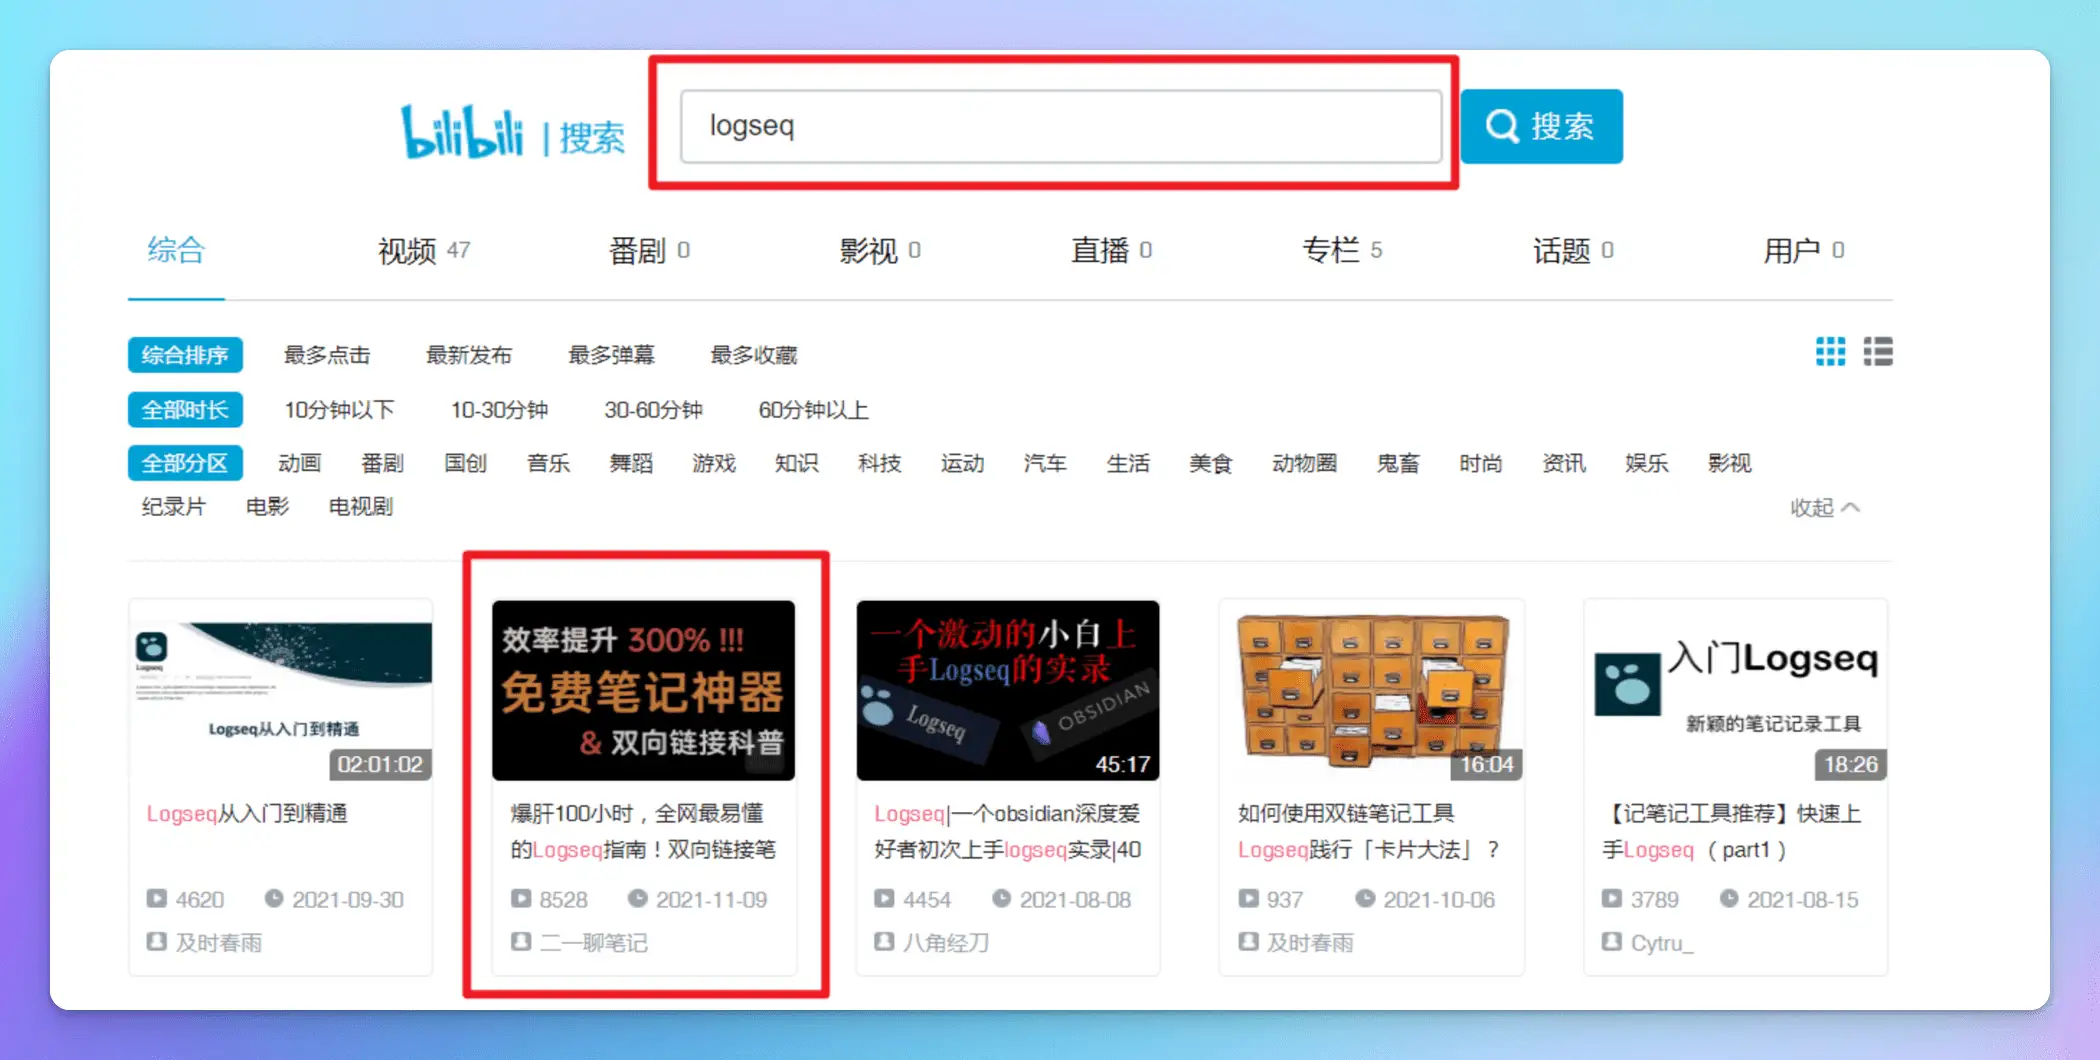Open card-drawer cabinet video thumbnail
Viewport: 2100px width, 1060px height.
click(1372, 691)
